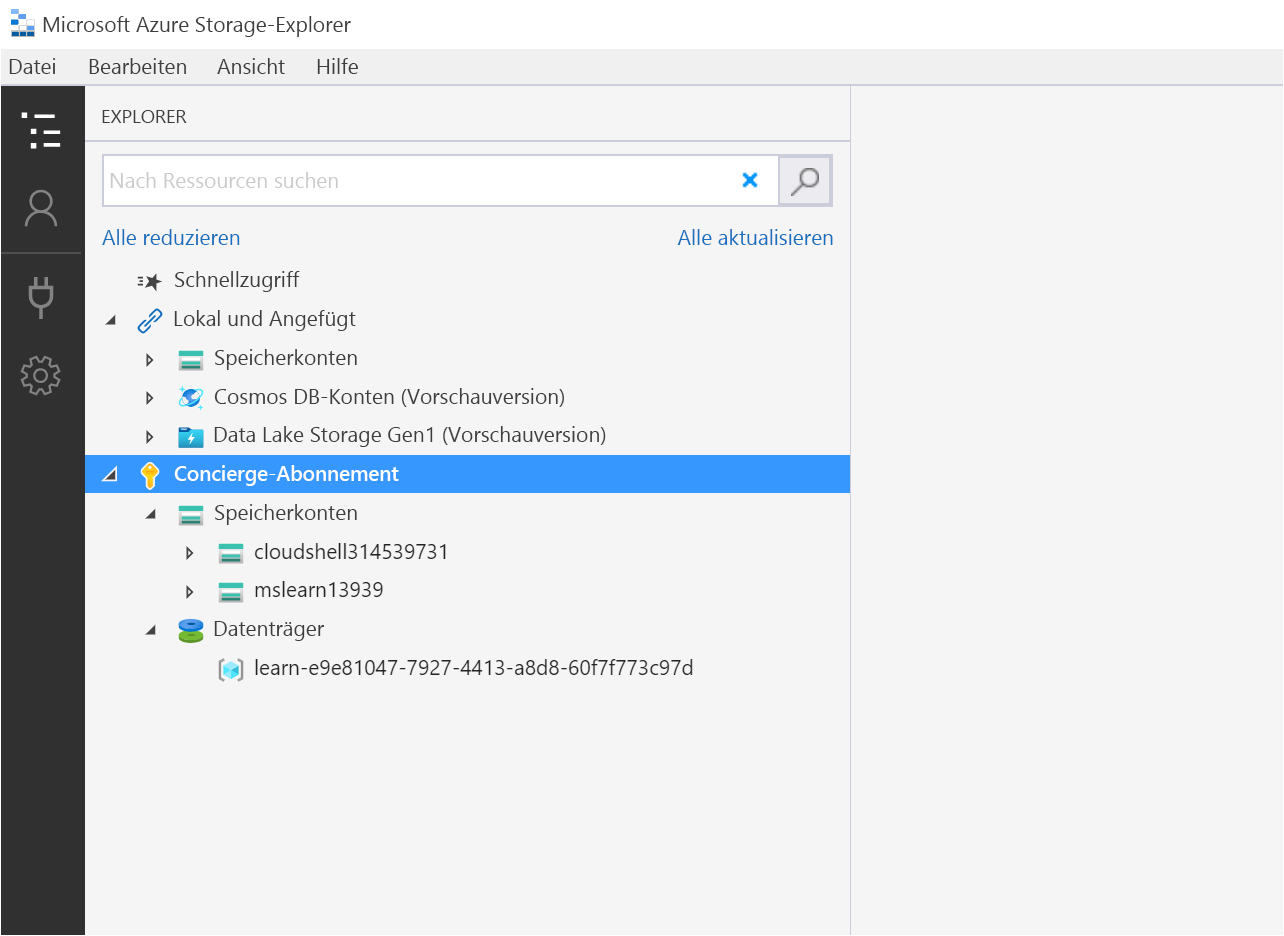The image size is (1284, 936).
Task: Click the plug connect icon in sidebar
Action: click(x=41, y=297)
